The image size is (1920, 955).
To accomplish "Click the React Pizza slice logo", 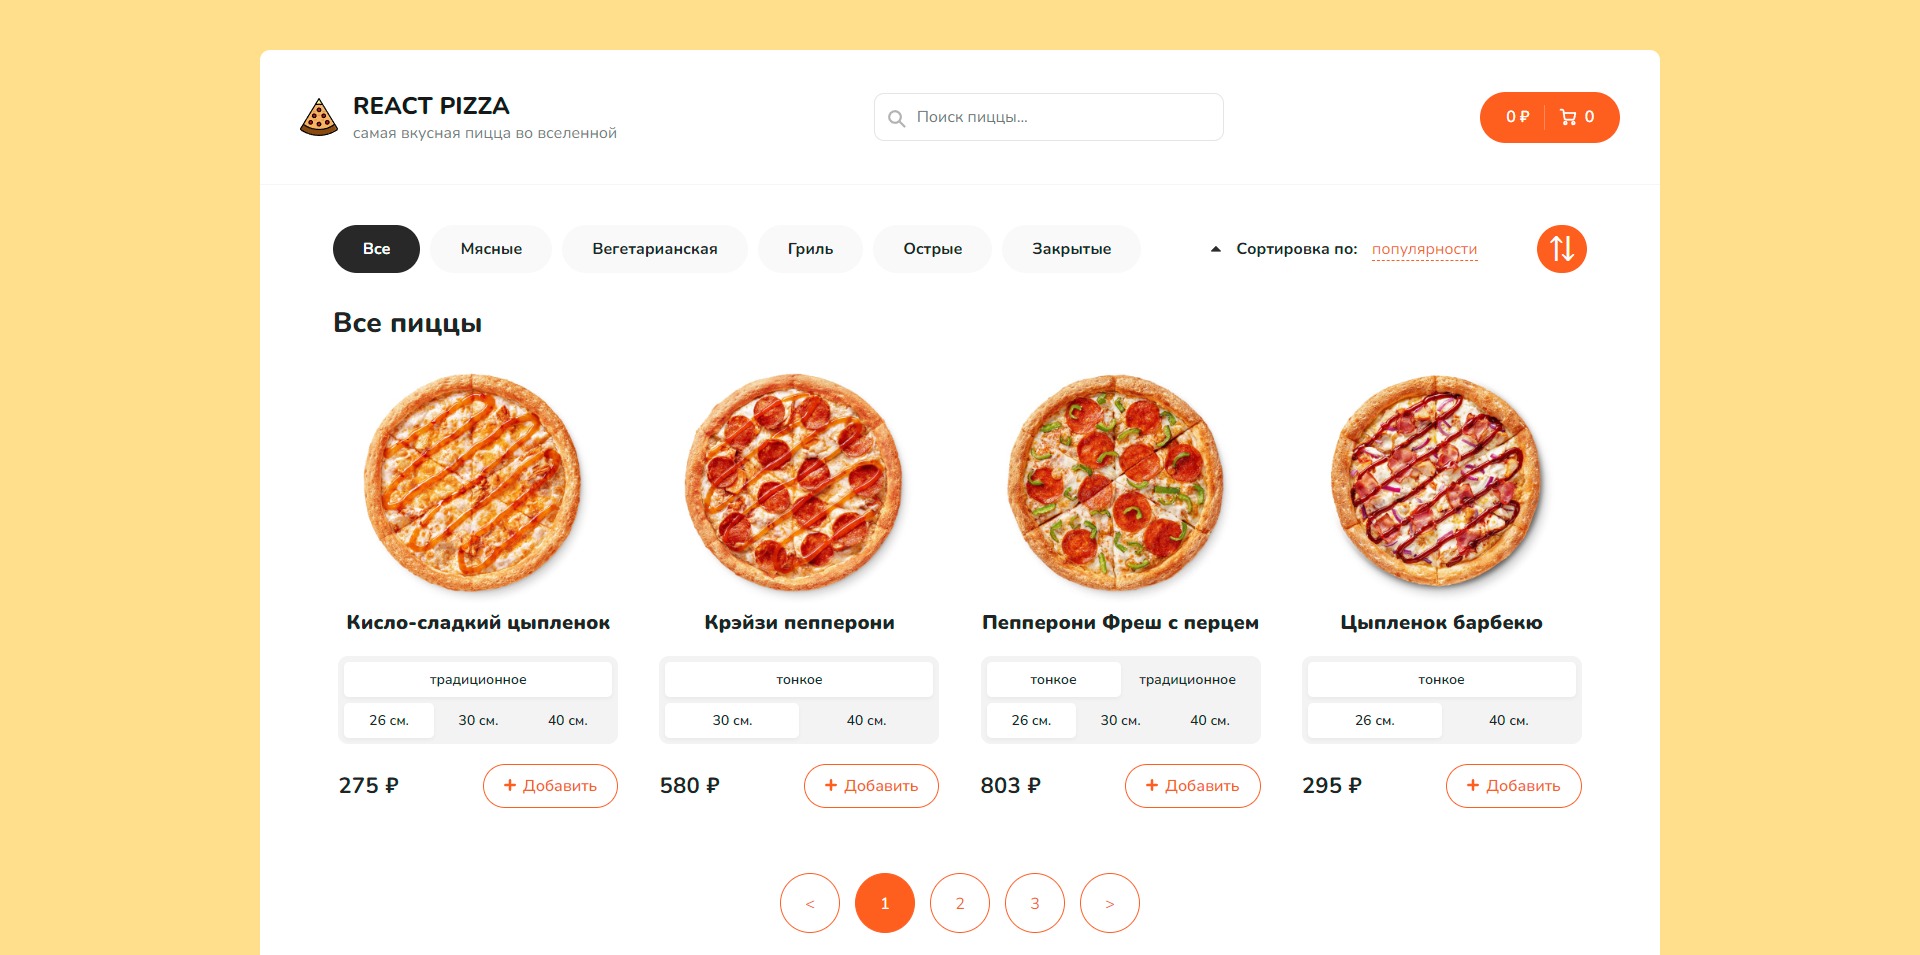I will click(x=319, y=118).
